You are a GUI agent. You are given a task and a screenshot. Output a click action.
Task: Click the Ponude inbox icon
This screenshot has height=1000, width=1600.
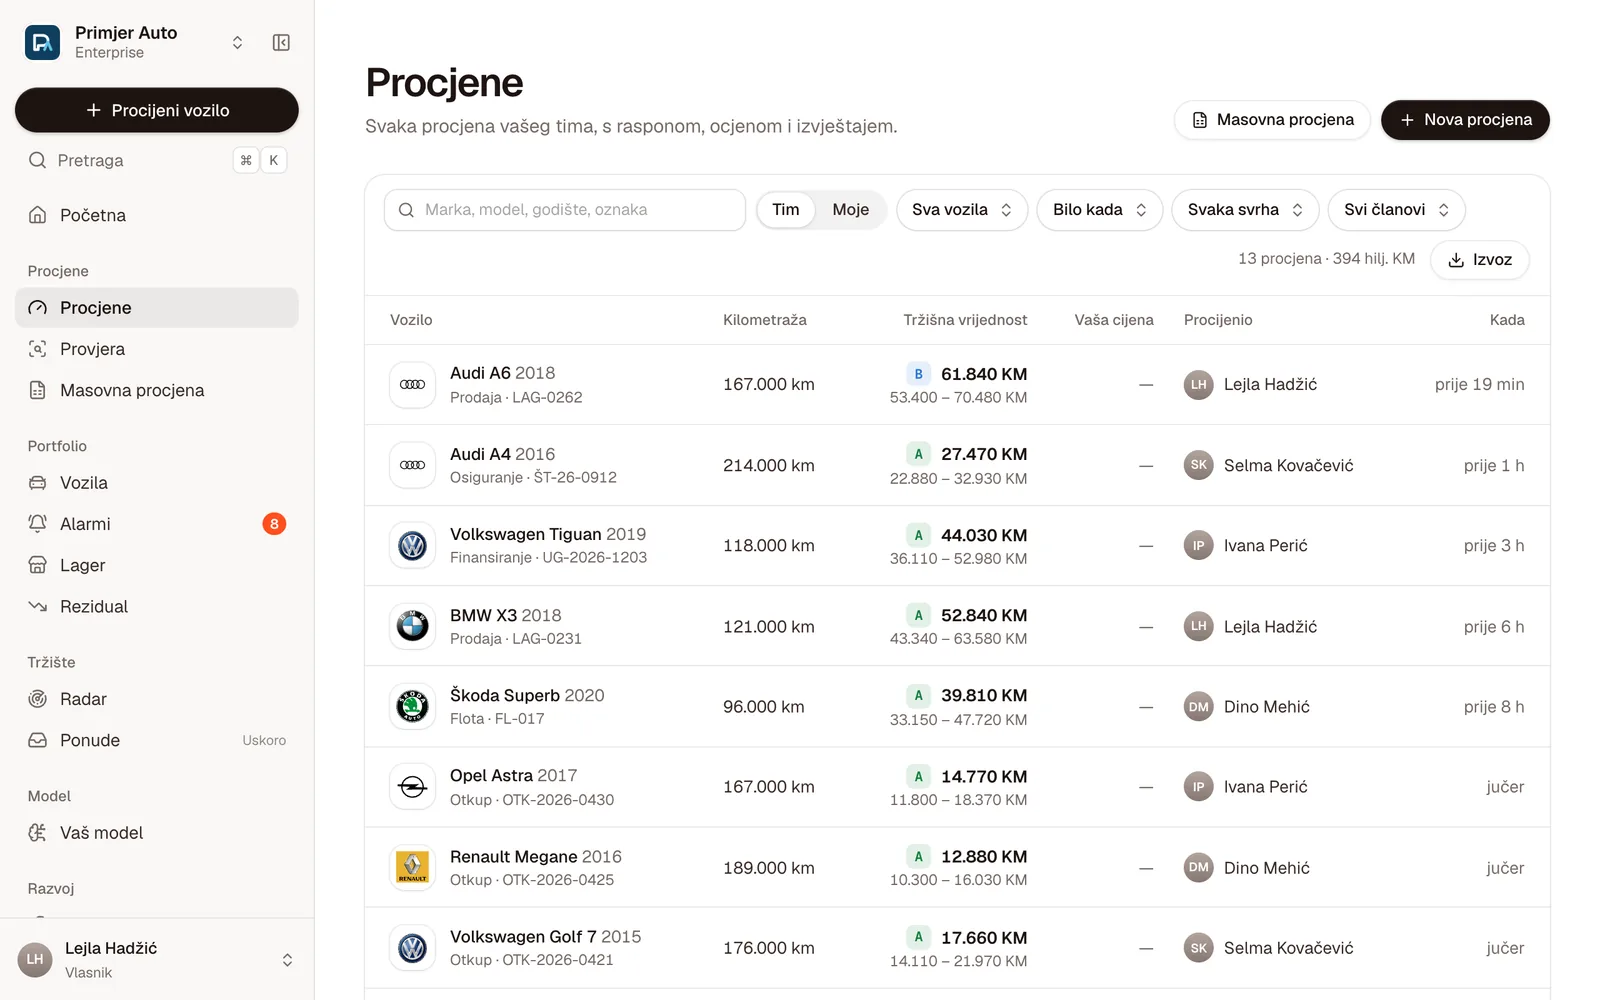click(38, 740)
